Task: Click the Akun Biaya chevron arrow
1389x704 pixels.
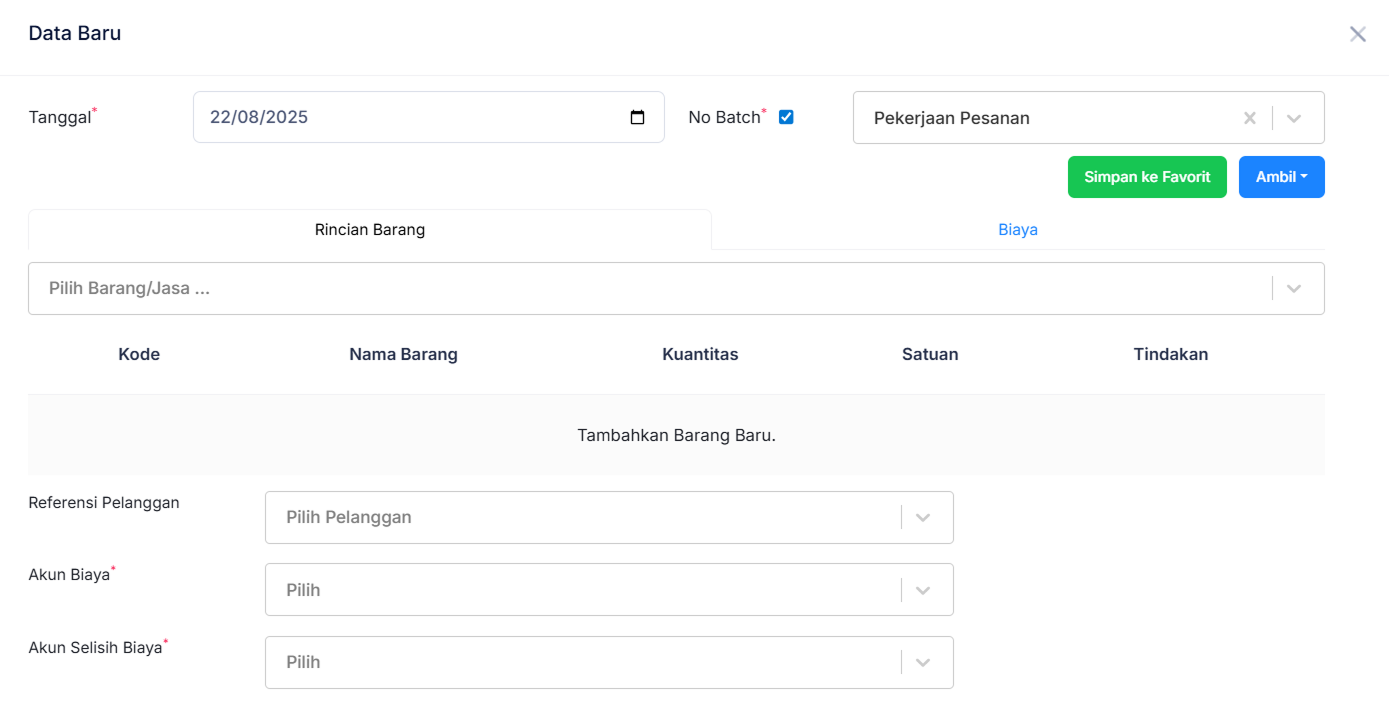Action: pyautogui.click(x=923, y=590)
